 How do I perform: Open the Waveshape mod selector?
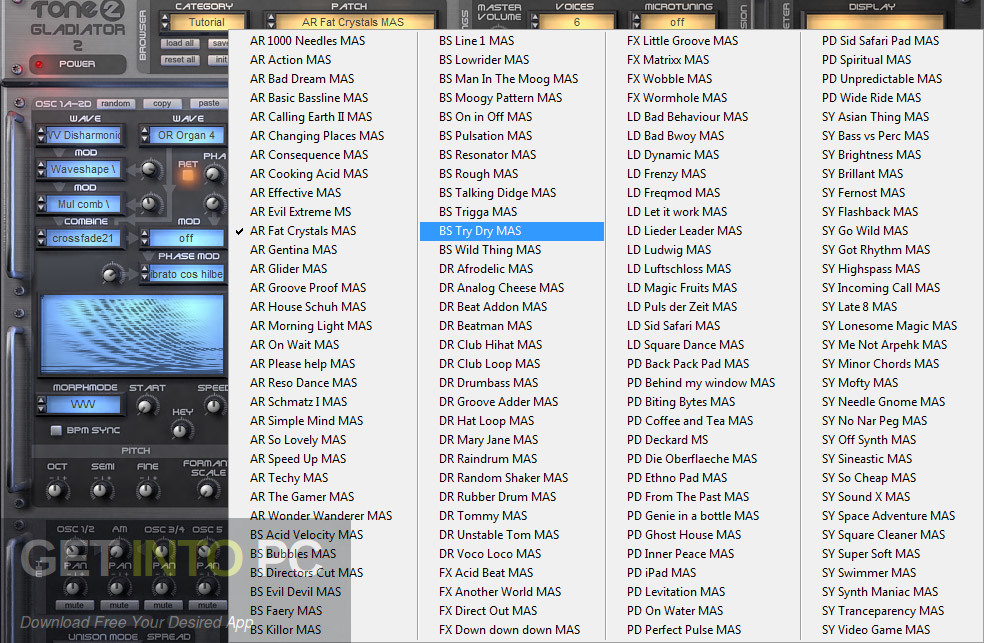83,169
